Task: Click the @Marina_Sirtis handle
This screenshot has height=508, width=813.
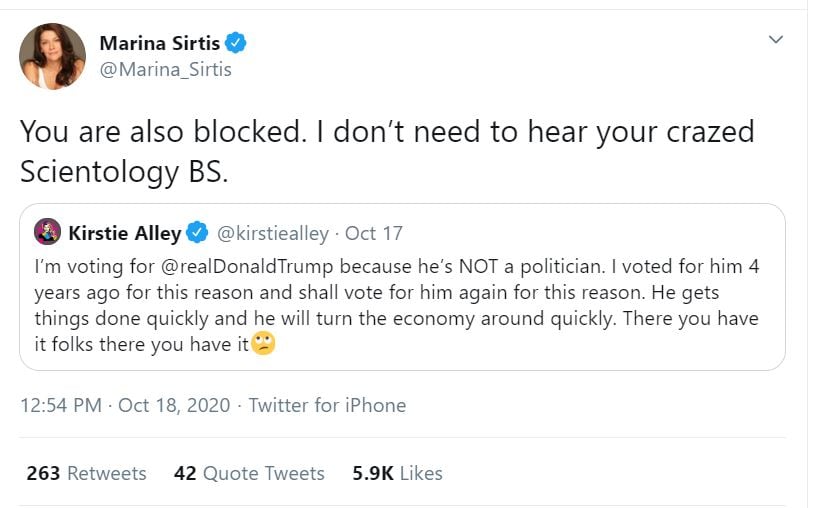Action: pyautogui.click(x=164, y=70)
